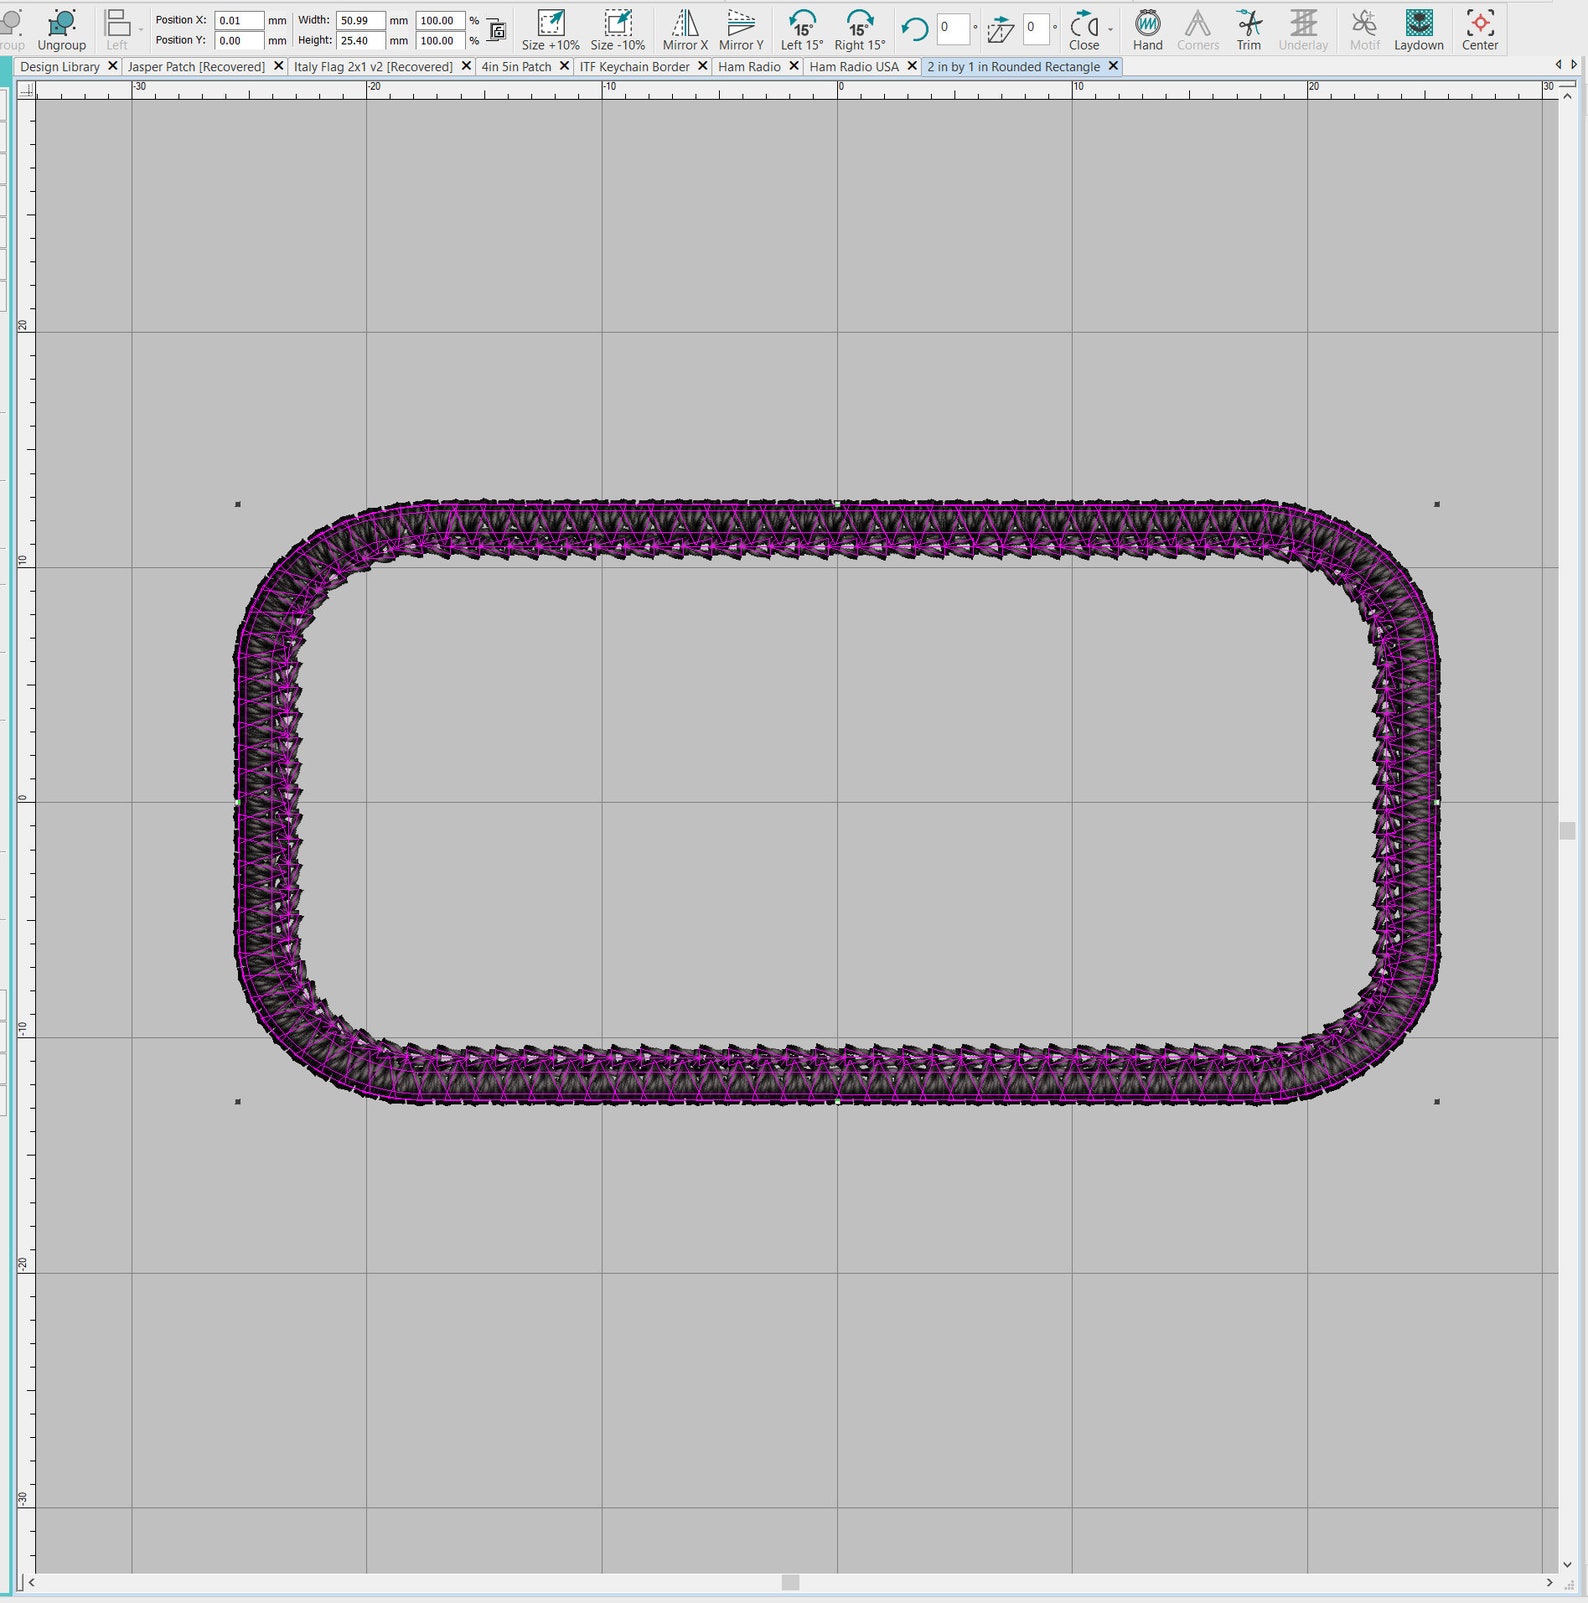
Task: Switch to Jasper Patch [Recovered] tab
Action: [x=197, y=67]
